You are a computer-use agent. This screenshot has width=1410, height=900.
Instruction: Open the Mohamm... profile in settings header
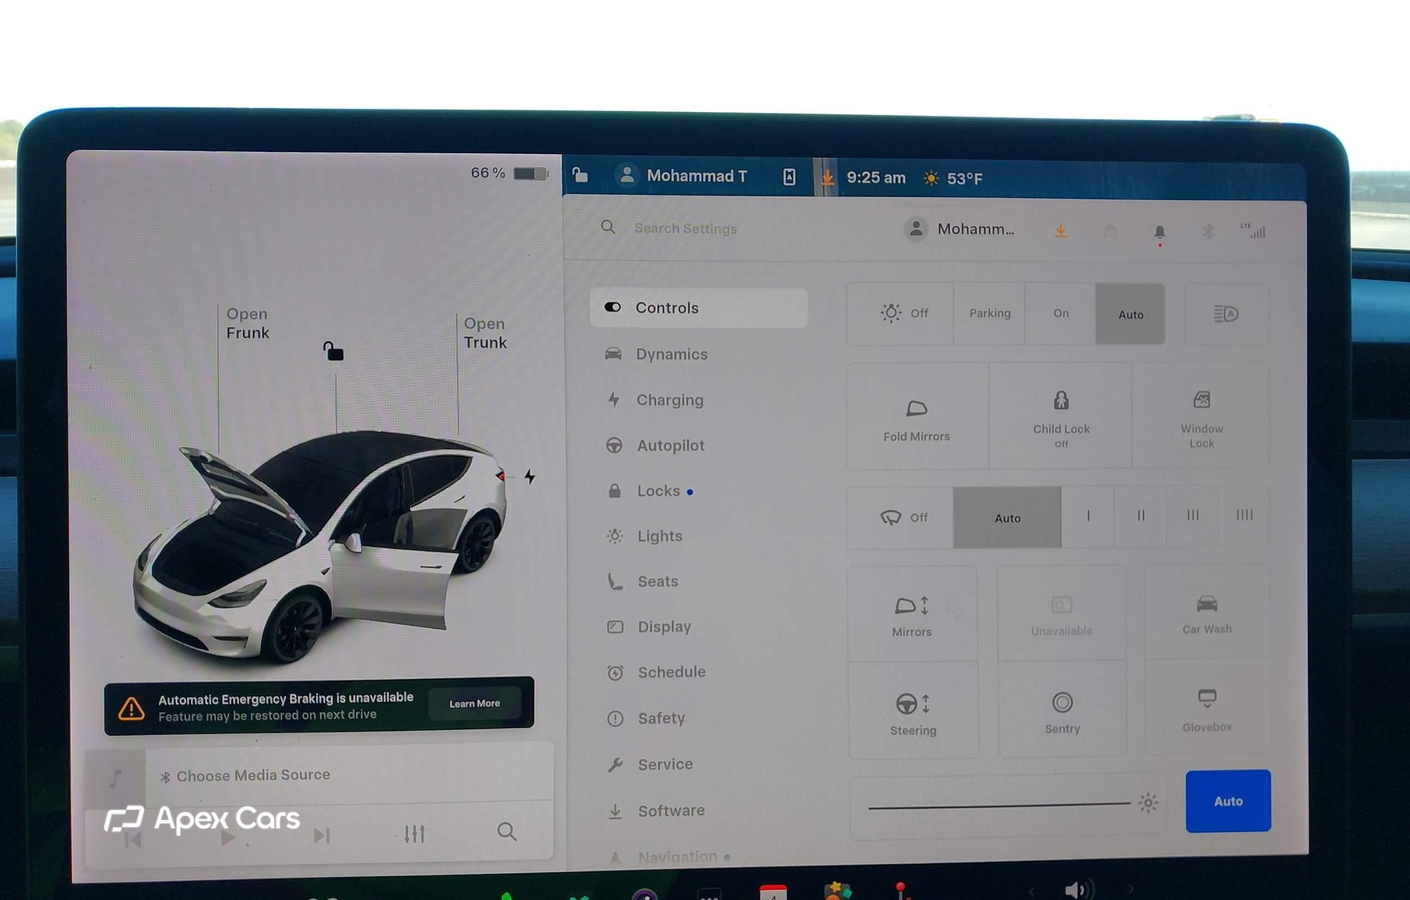(x=960, y=229)
